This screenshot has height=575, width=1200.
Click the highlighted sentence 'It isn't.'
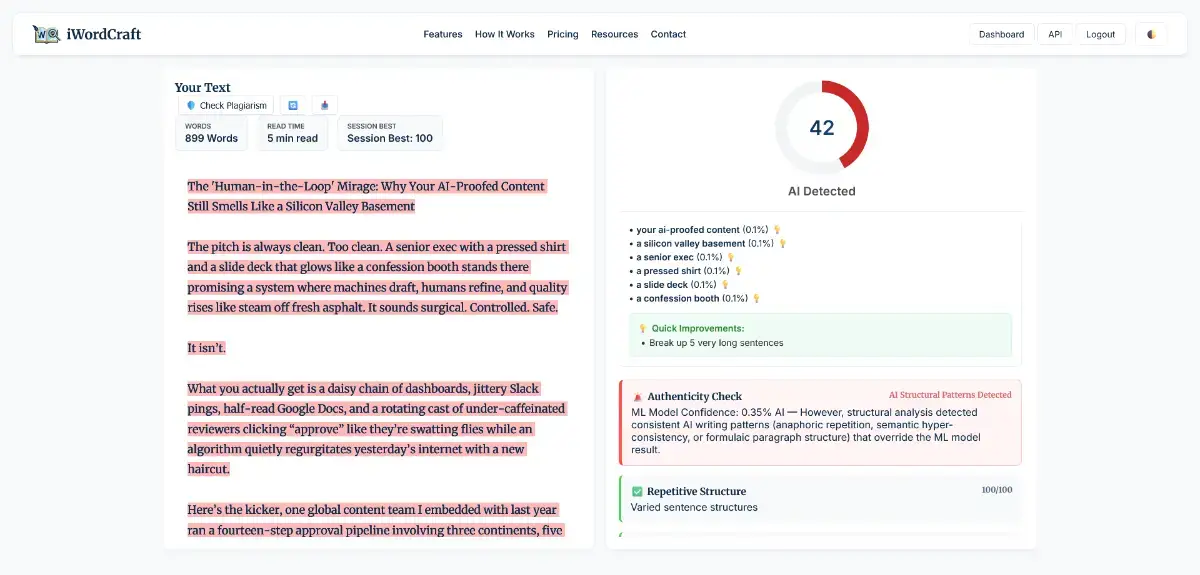207,348
